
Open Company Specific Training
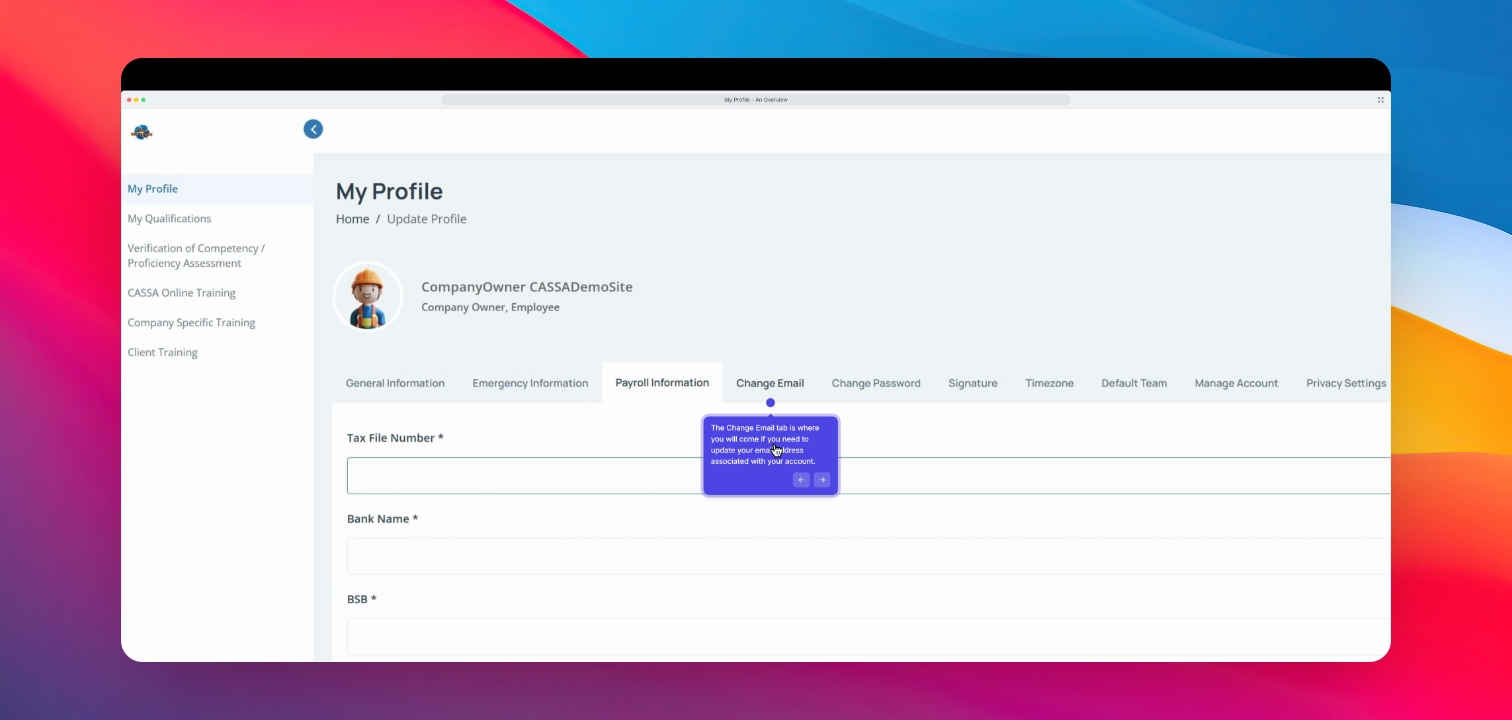[x=191, y=323]
